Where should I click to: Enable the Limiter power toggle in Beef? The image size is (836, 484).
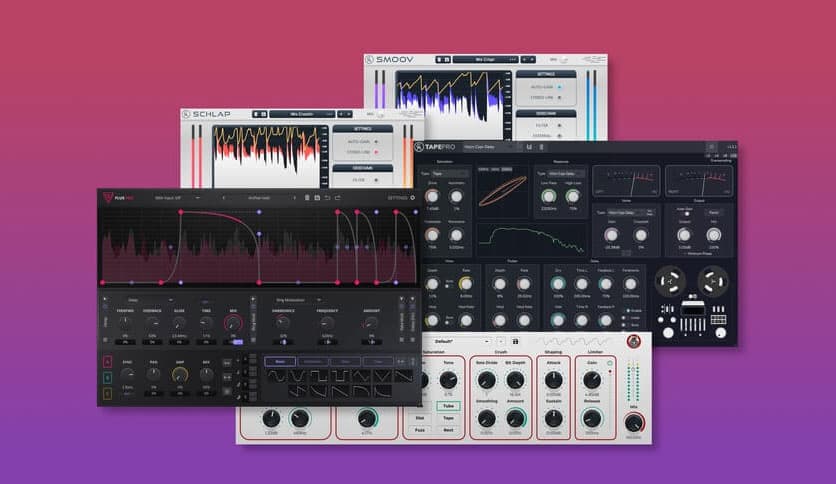(610, 363)
